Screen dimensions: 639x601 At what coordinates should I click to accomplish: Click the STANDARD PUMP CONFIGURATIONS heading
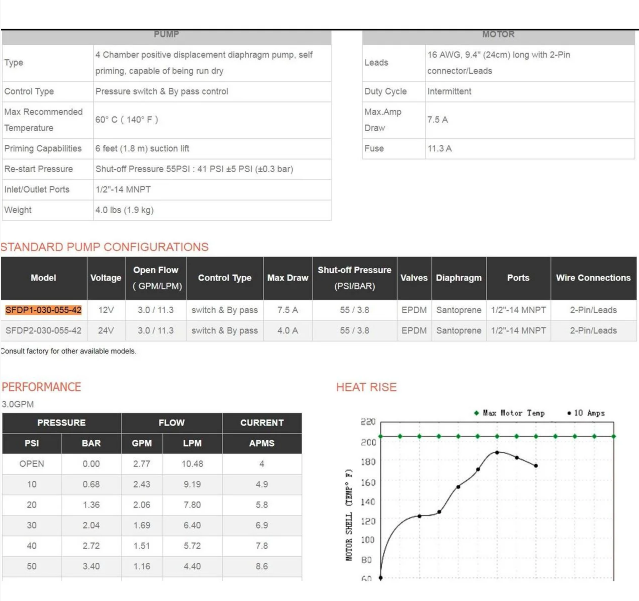(x=104, y=247)
